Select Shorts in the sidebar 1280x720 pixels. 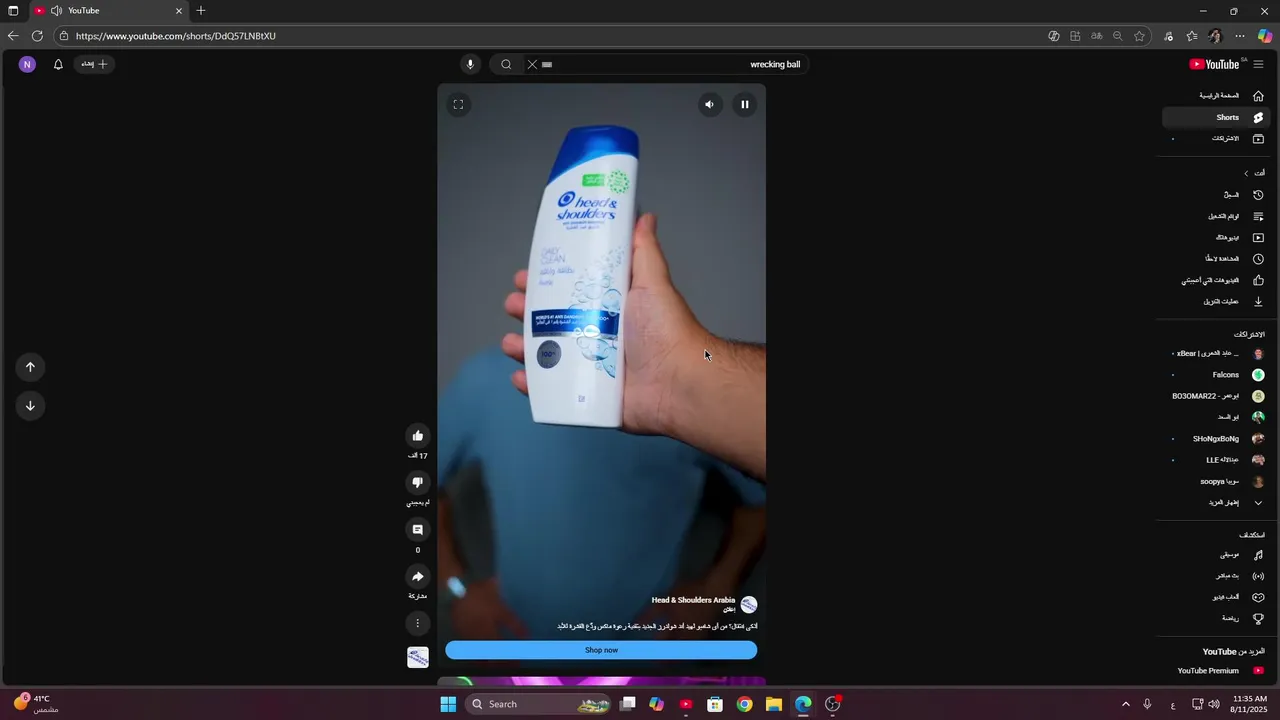coord(1217,117)
